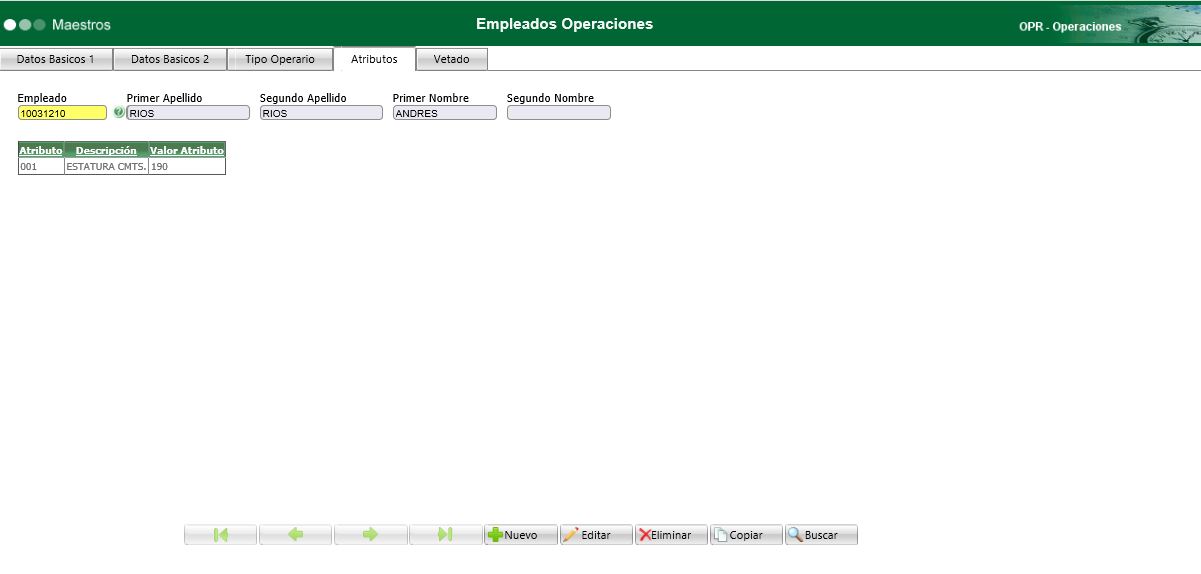Viewport: 1201px width, 574px height.
Task: Go to the next record arrow
Action: [x=371, y=535]
